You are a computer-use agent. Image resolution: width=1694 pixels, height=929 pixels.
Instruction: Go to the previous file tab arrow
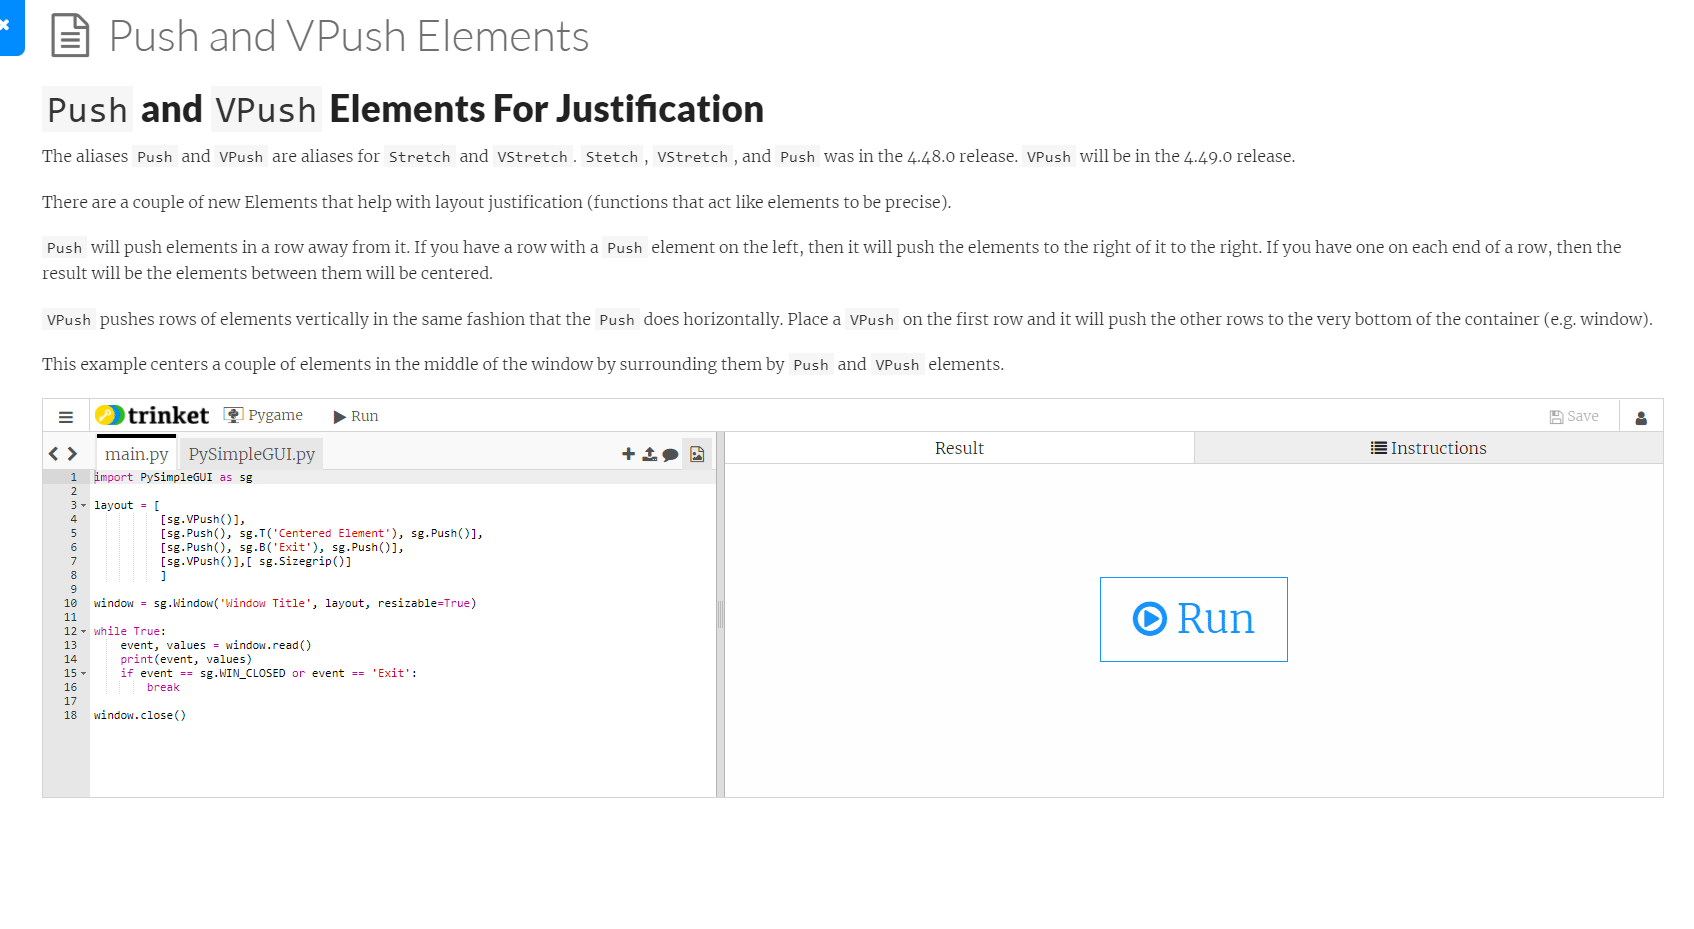(54, 454)
